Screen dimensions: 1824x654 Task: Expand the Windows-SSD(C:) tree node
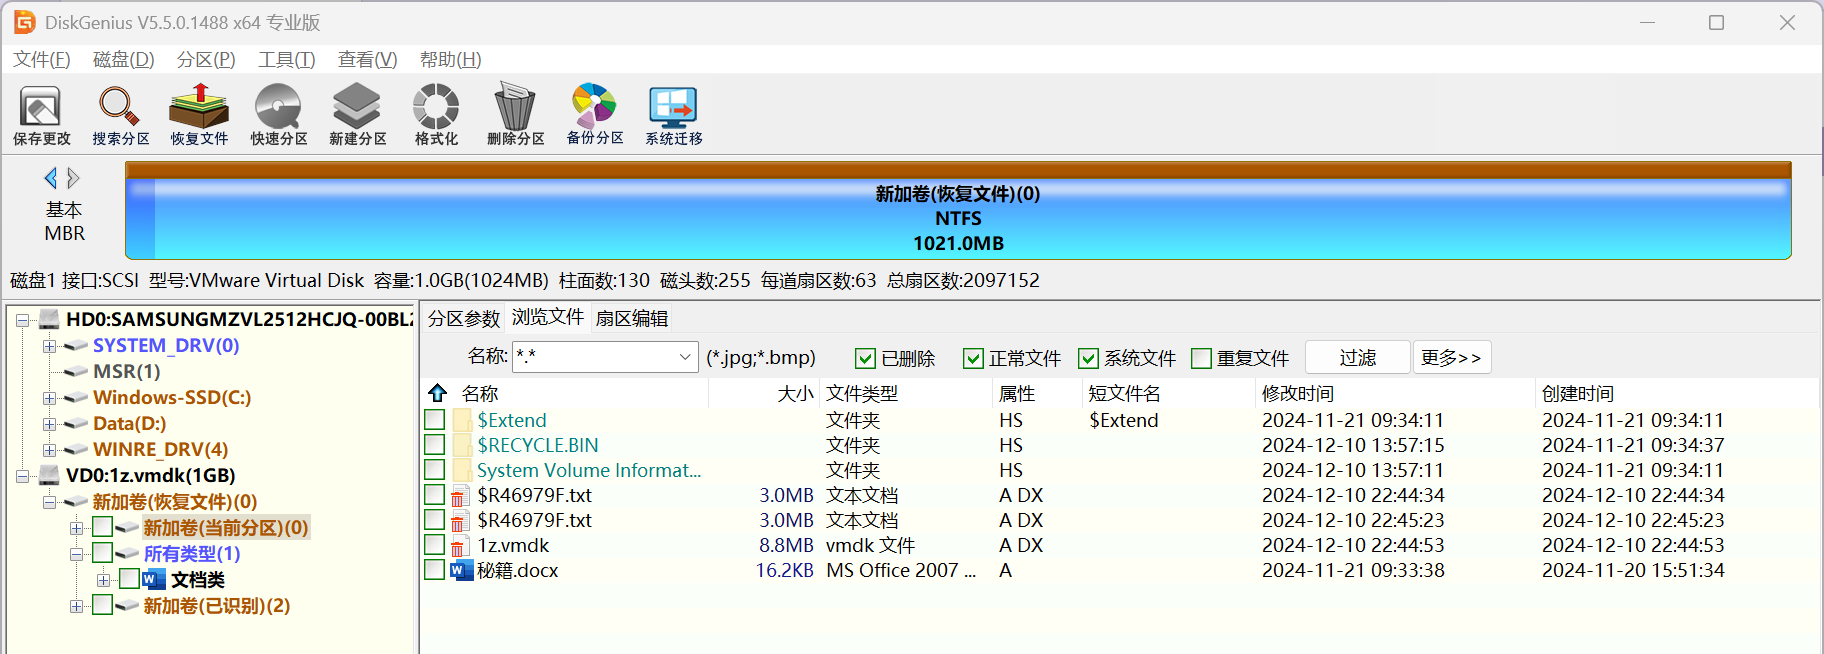coord(49,398)
